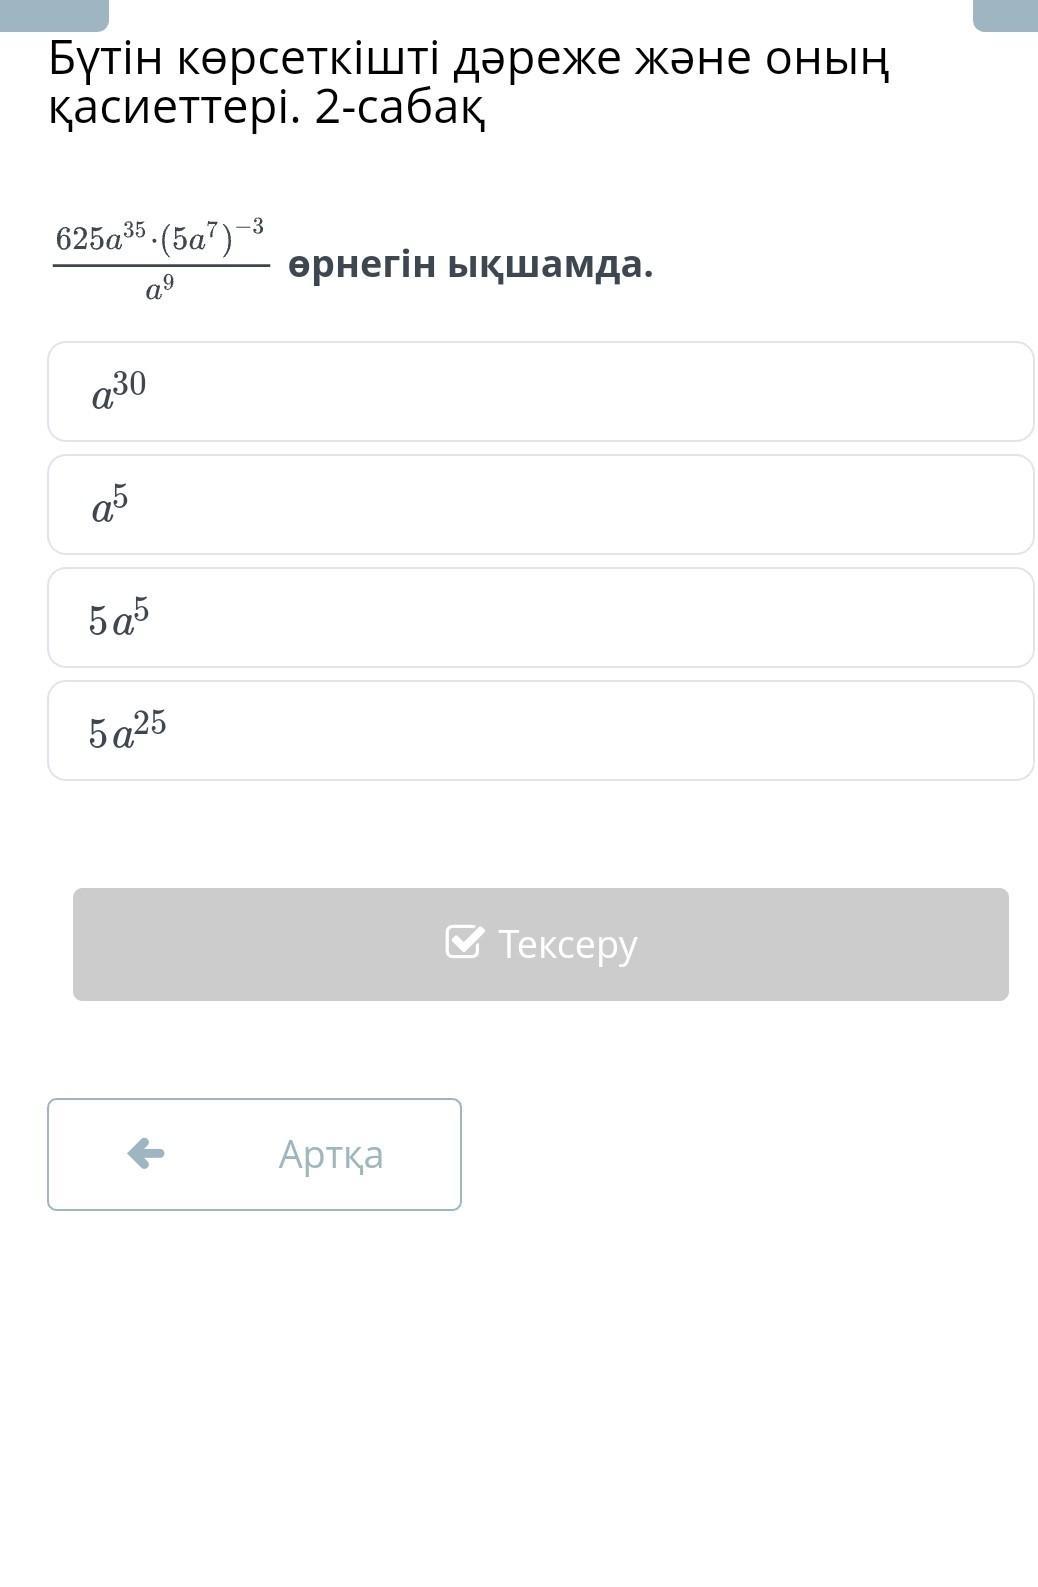Select the a³⁰ answer option
1038x1587 pixels.
[540, 391]
